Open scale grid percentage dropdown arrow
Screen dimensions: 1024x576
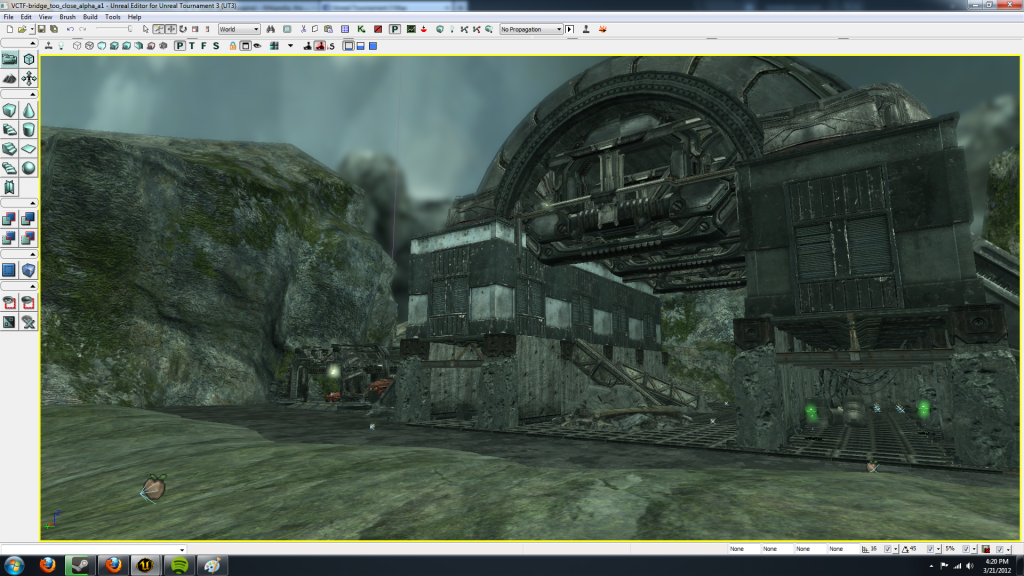point(974,549)
